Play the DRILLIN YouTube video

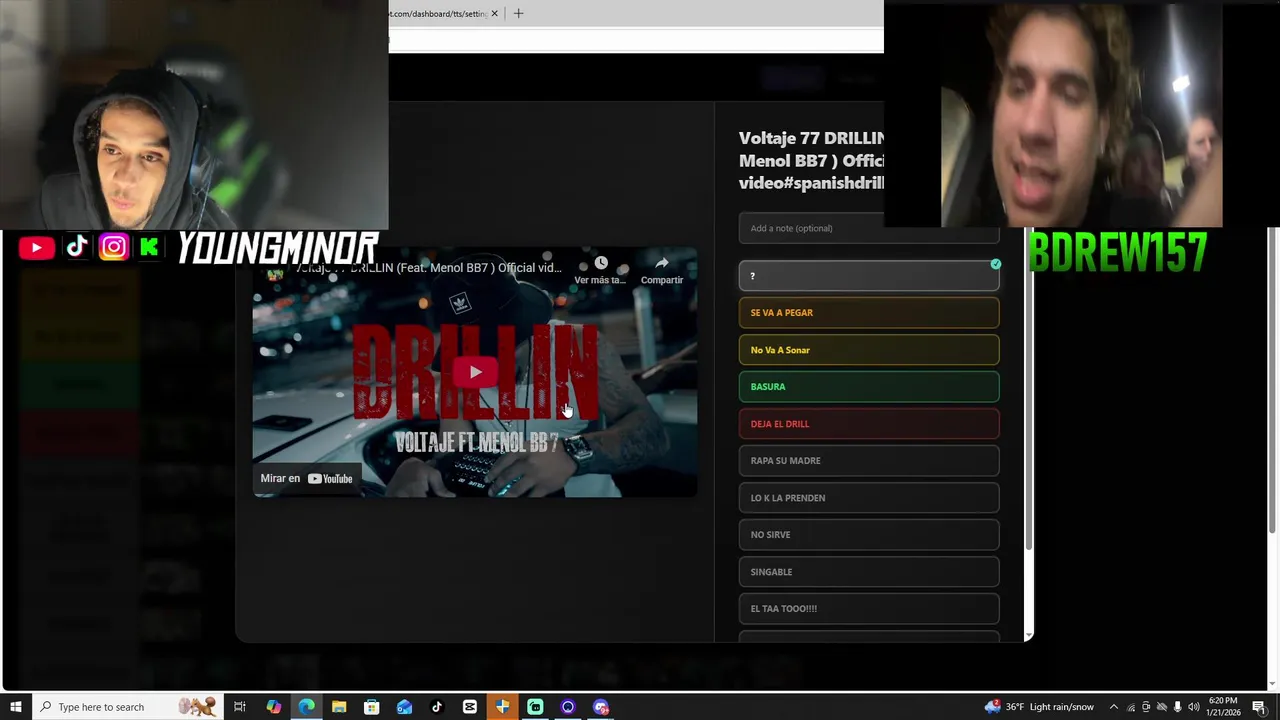(x=475, y=372)
